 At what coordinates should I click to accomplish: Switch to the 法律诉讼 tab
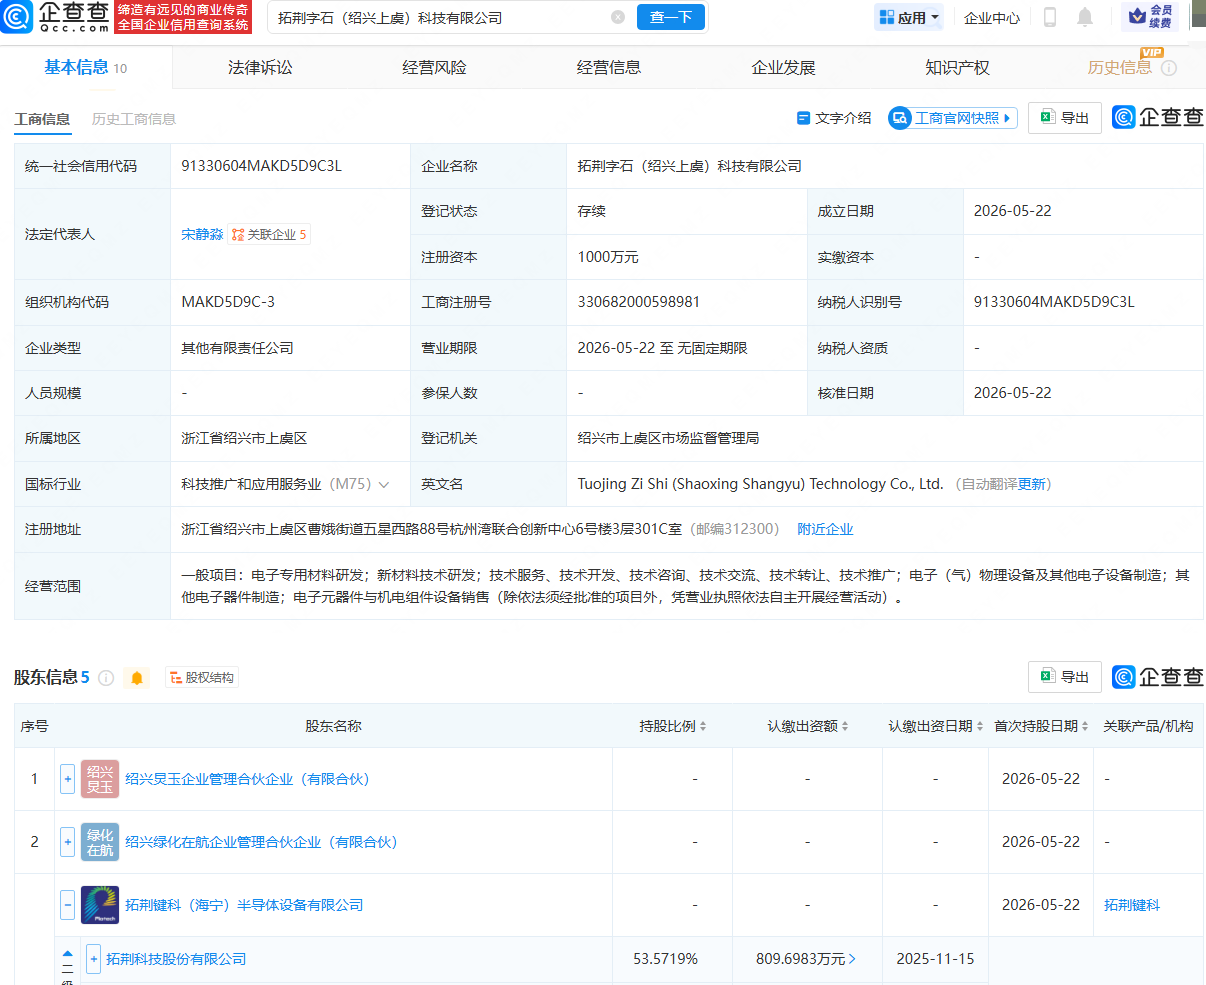[260, 67]
